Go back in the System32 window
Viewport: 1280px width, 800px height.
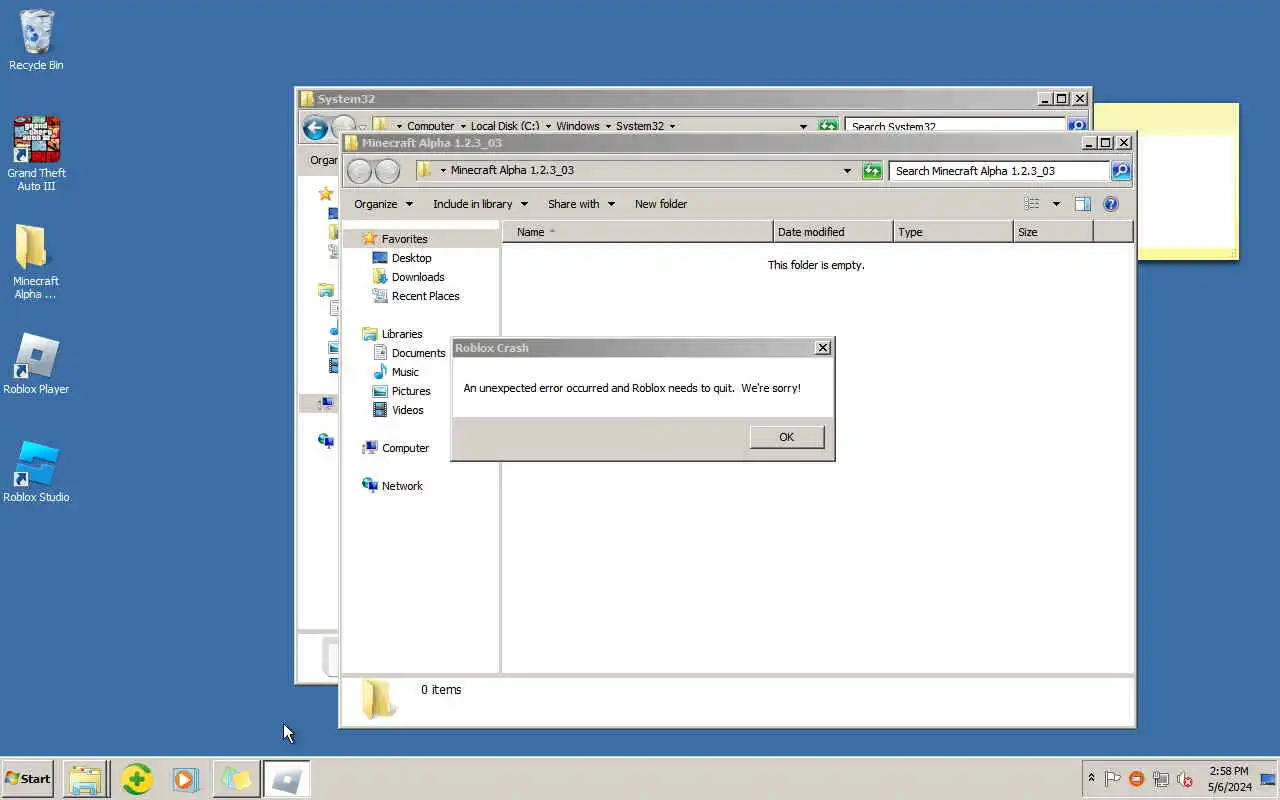click(x=315, y=127)
